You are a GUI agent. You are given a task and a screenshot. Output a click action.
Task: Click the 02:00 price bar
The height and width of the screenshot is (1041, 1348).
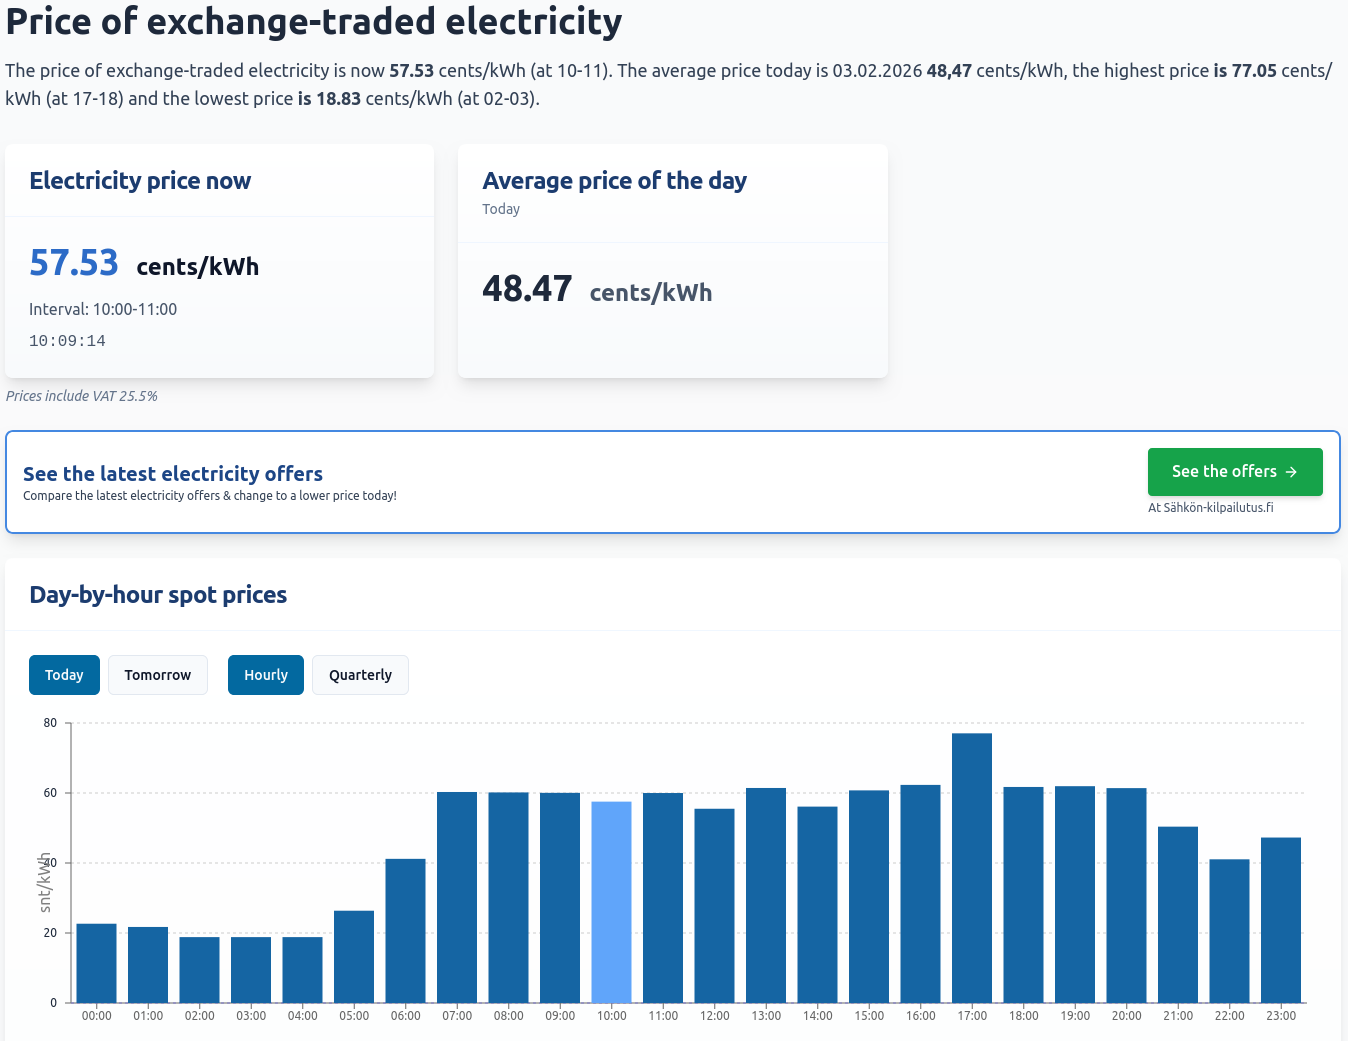(199, 970)
